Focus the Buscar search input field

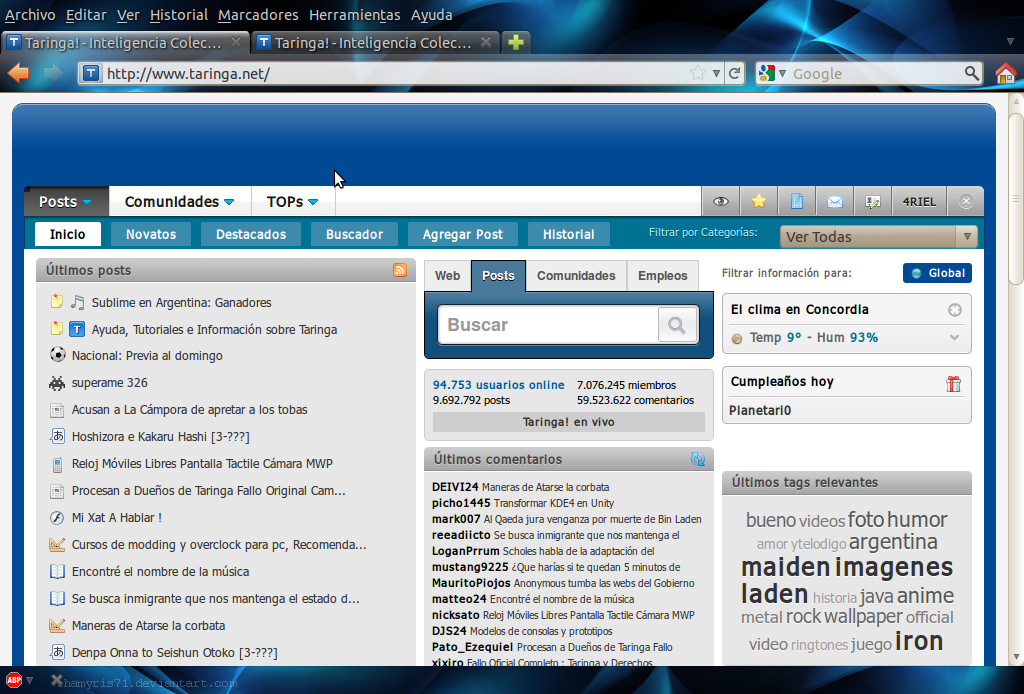tap(549, 324)
